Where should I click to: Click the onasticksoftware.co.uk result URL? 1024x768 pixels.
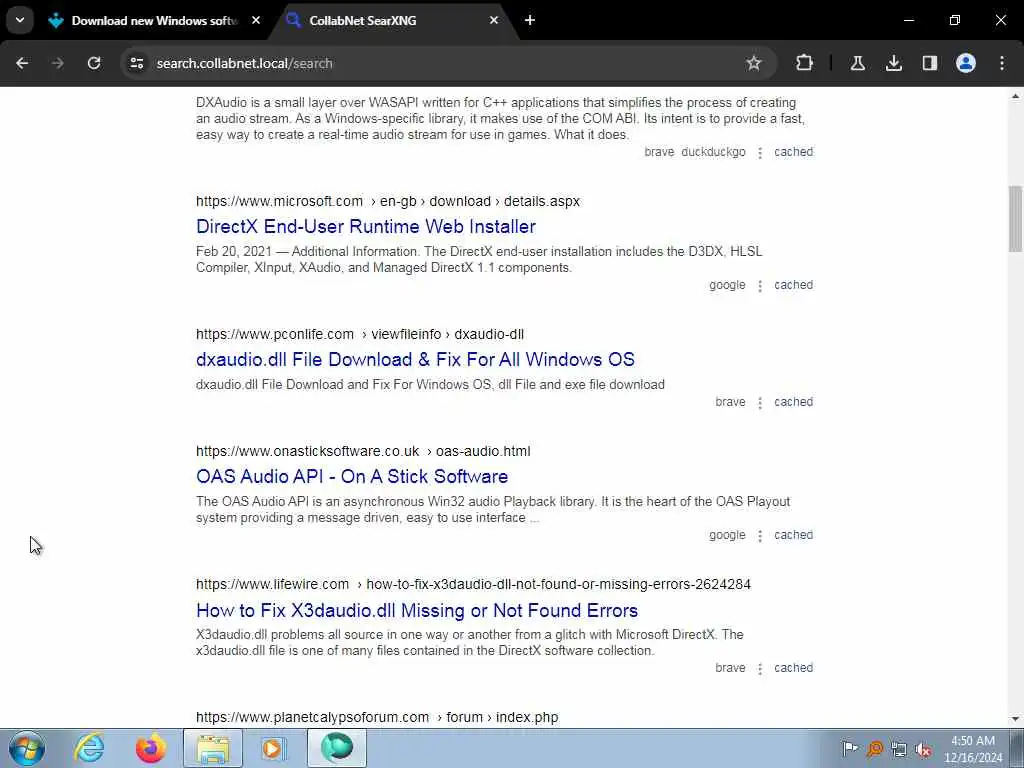coord(363,451)
